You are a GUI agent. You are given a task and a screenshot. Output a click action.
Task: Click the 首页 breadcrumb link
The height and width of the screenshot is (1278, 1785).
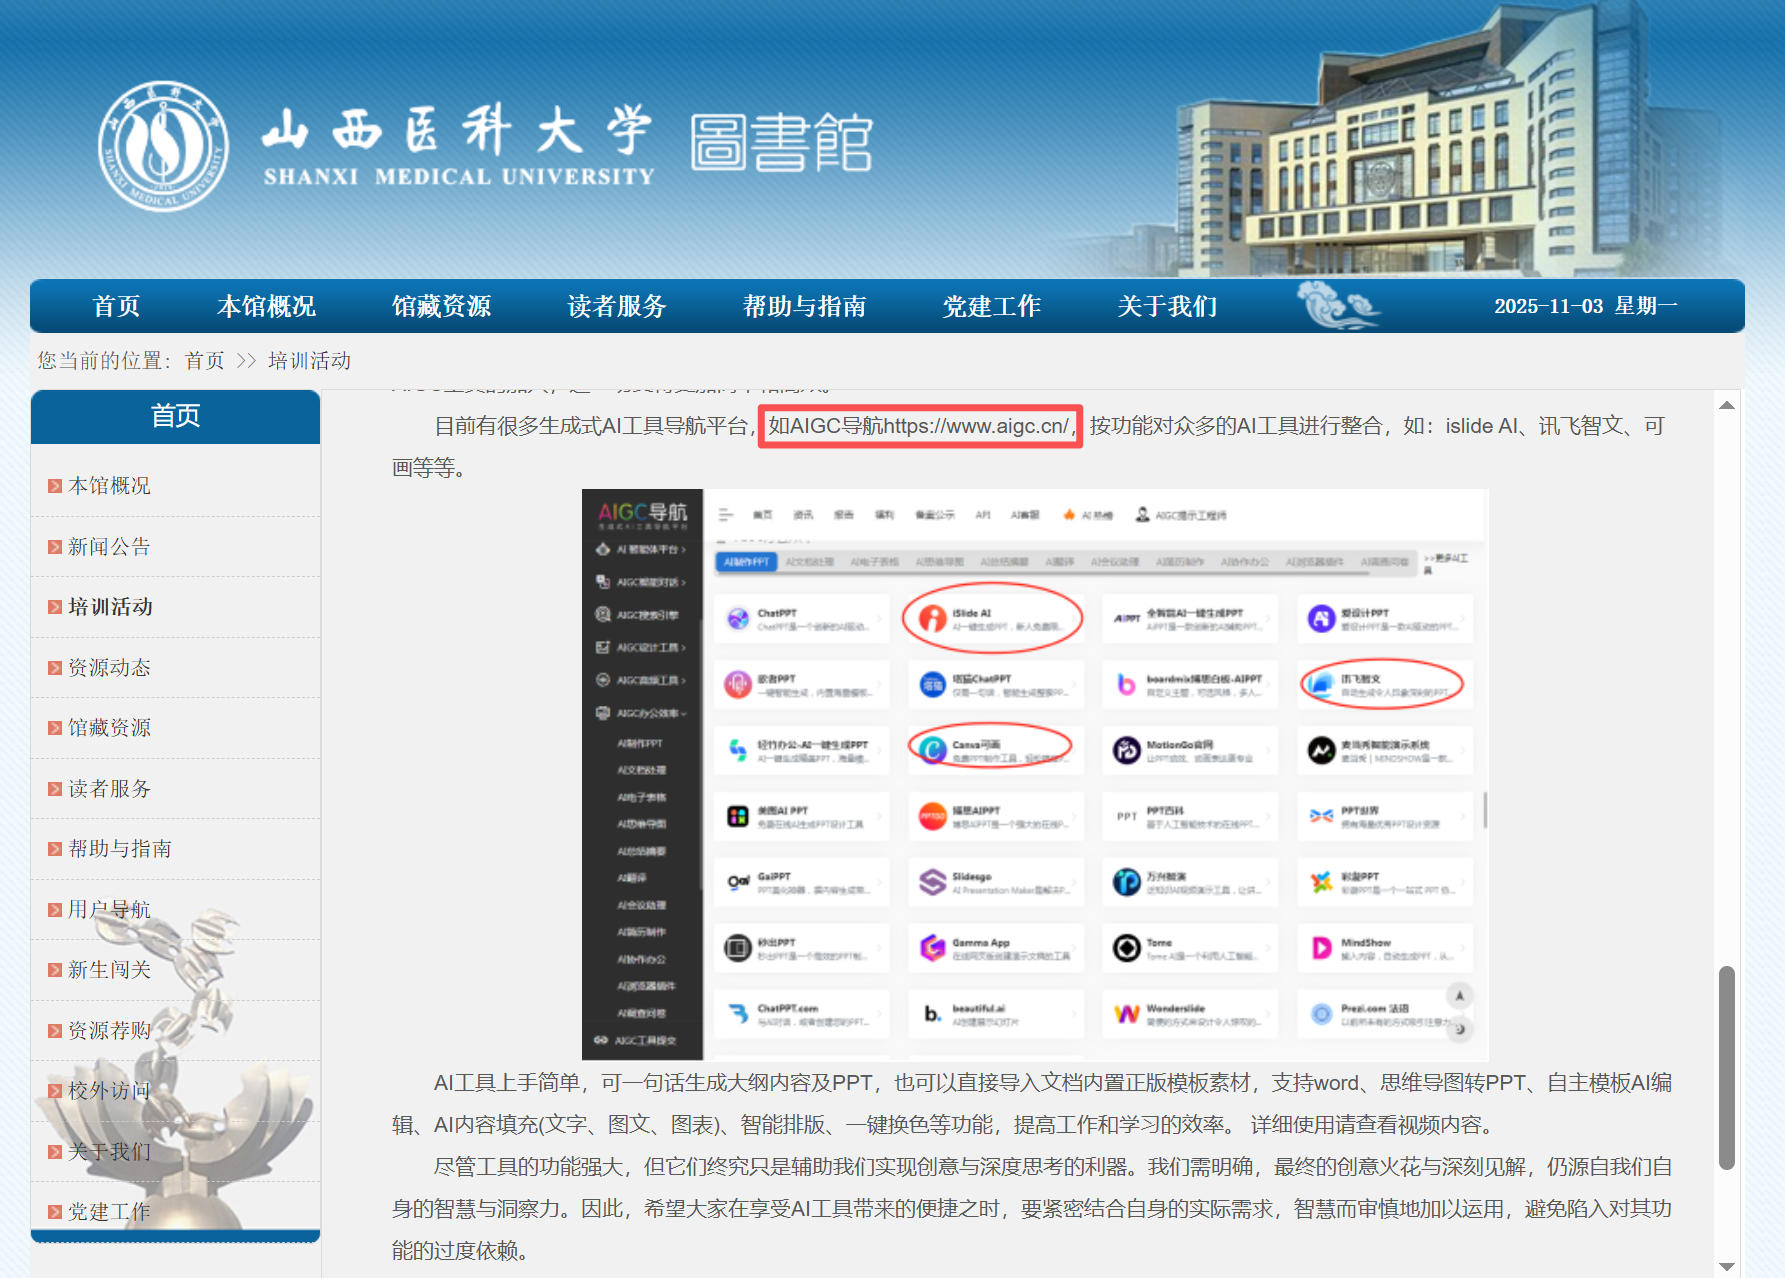tap(204, 361)
